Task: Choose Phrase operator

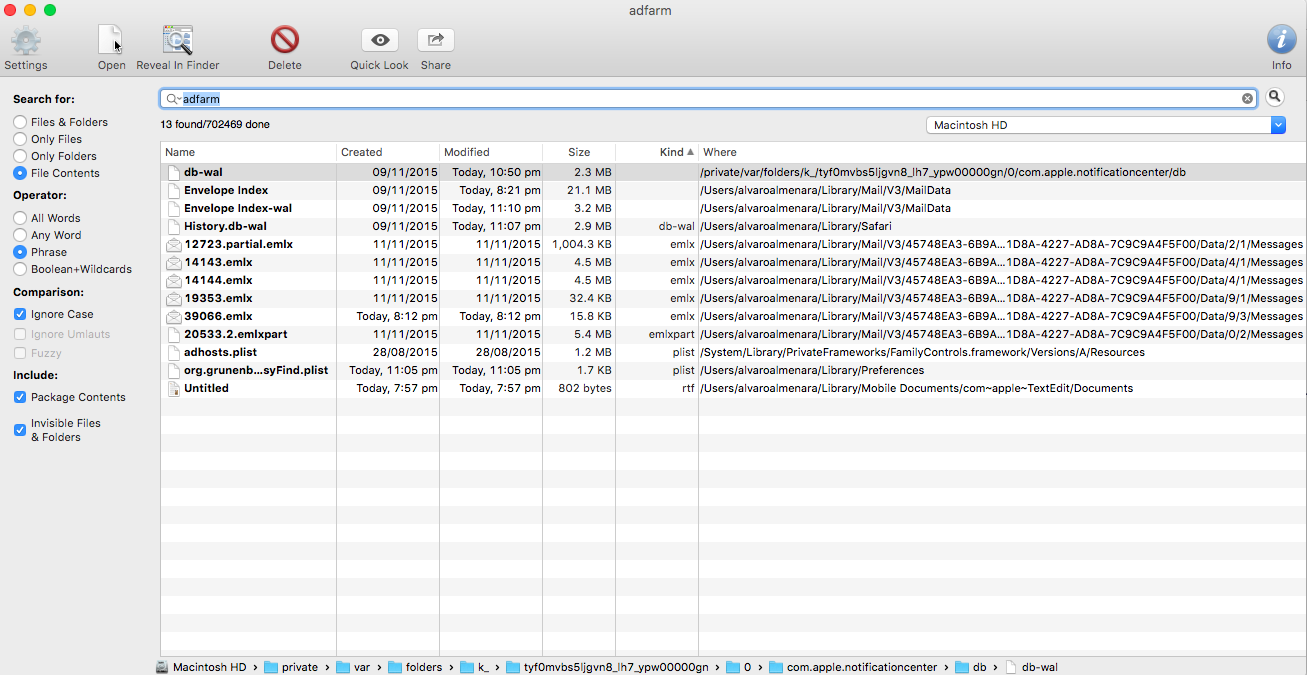Action: [20, 252]
